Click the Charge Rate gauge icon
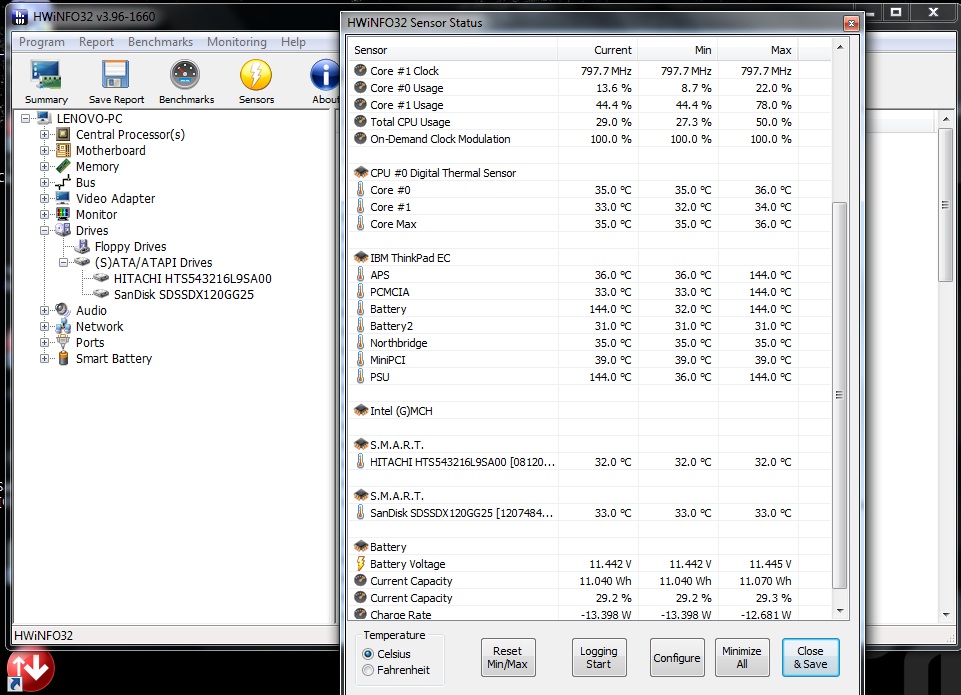Viewport: 961px width, 695px height. coord(360,614)
